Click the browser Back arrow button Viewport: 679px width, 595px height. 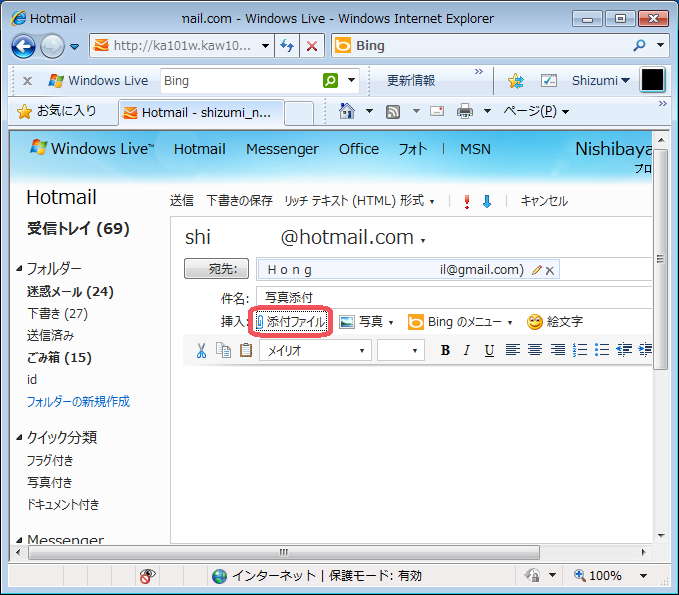23,46
